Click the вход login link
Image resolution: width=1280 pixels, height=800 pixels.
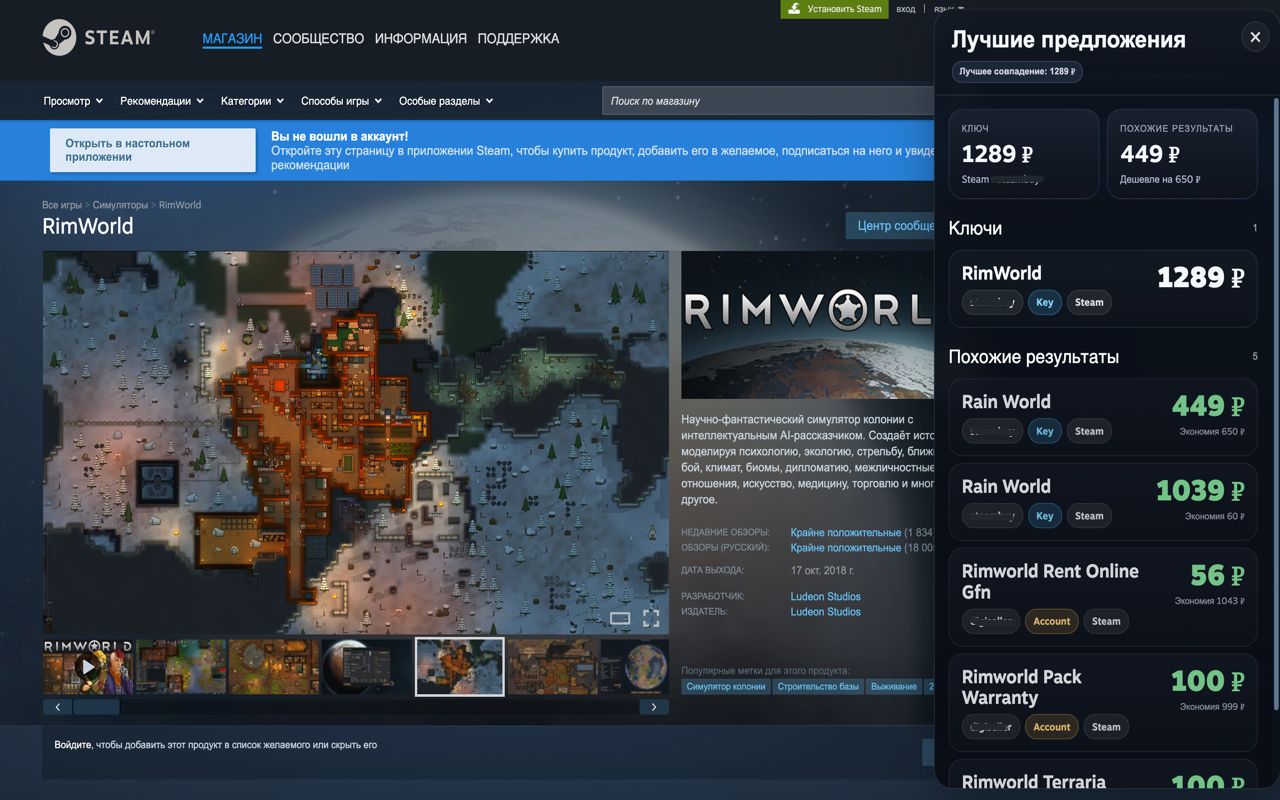pyautogui.click(x=905, y=9)
